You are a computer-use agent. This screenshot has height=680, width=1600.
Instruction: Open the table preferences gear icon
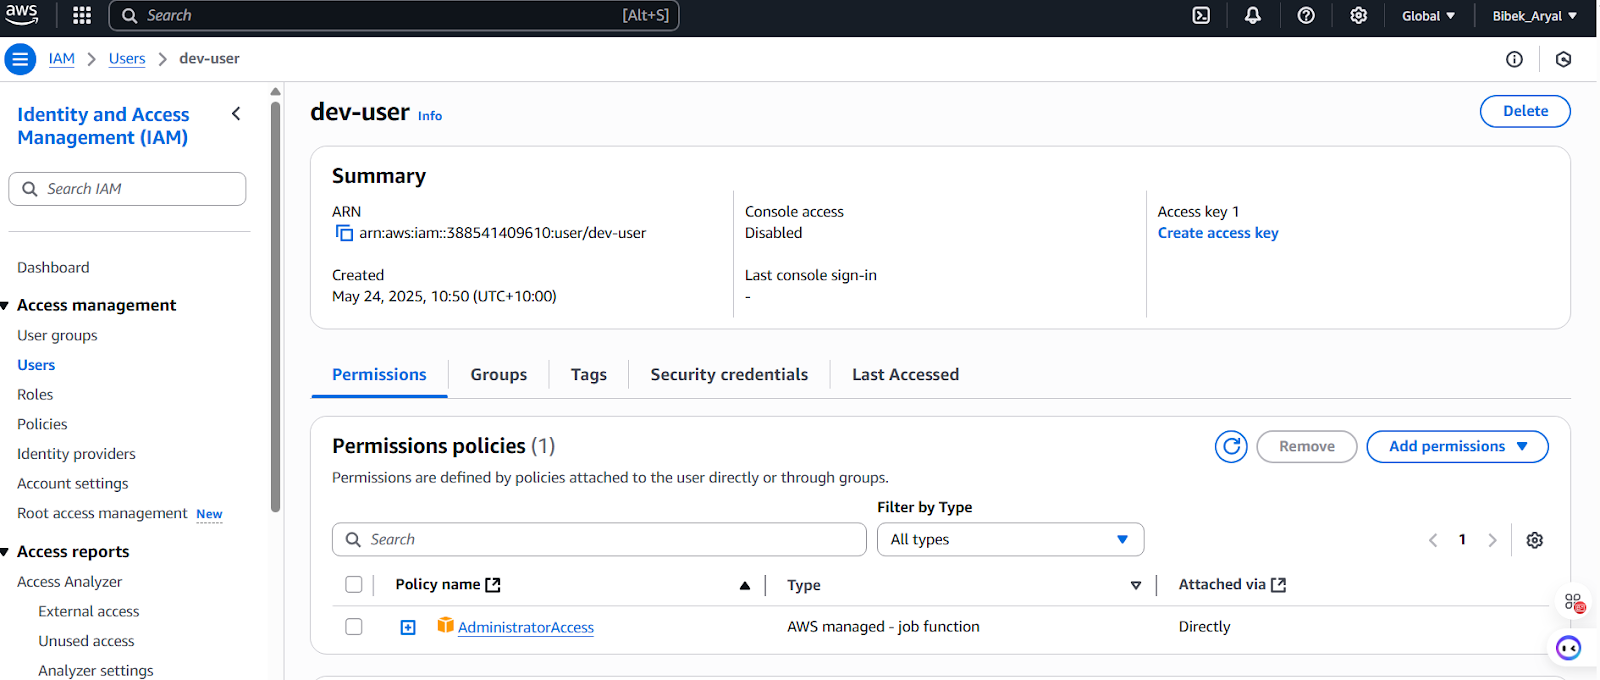click(x=1534, y=540)
